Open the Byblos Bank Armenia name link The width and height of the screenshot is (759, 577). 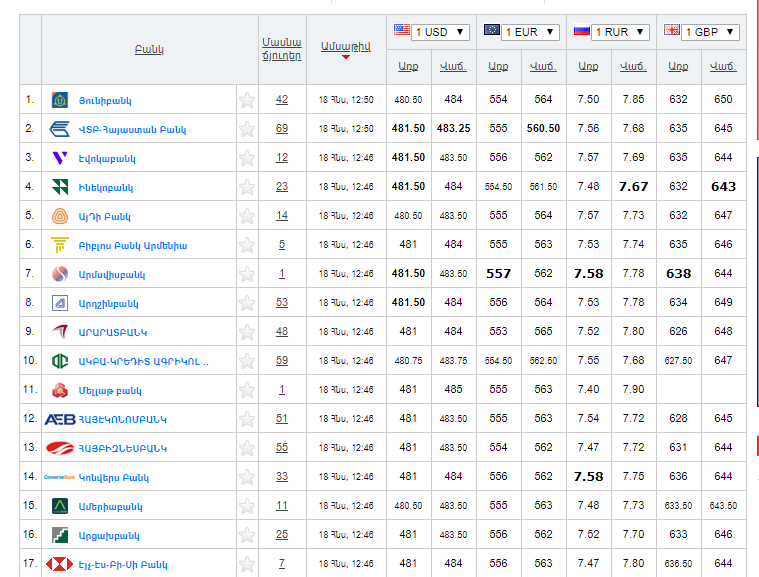(x=133, y=246)
